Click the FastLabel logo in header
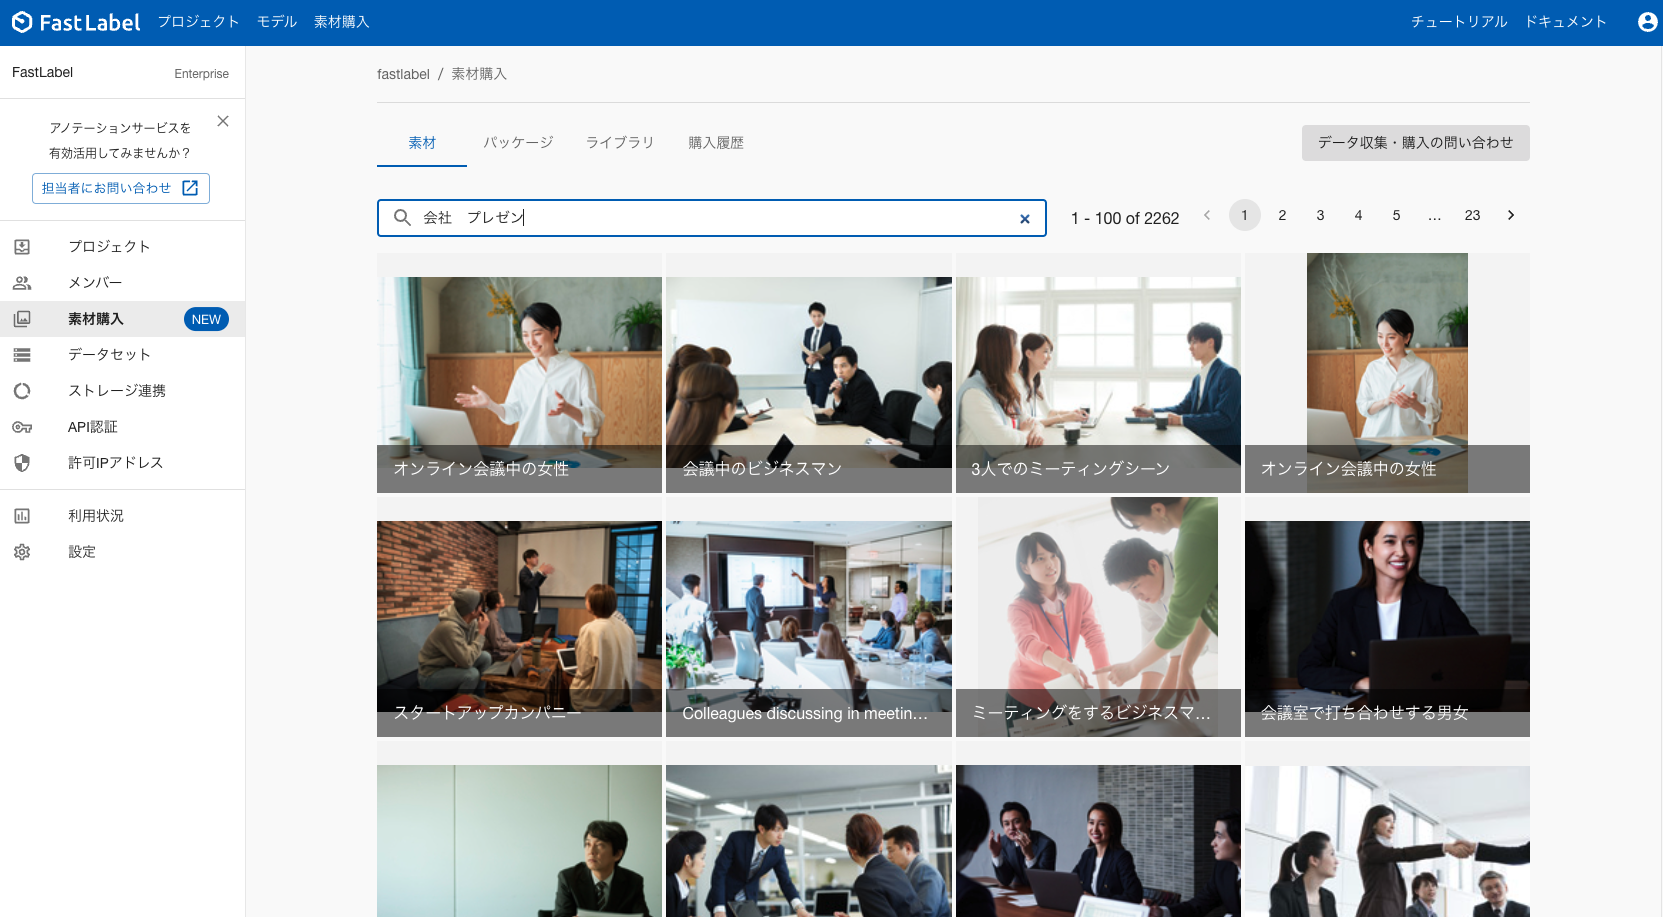This screenshot has width=1663, height=917. point(76,22)
